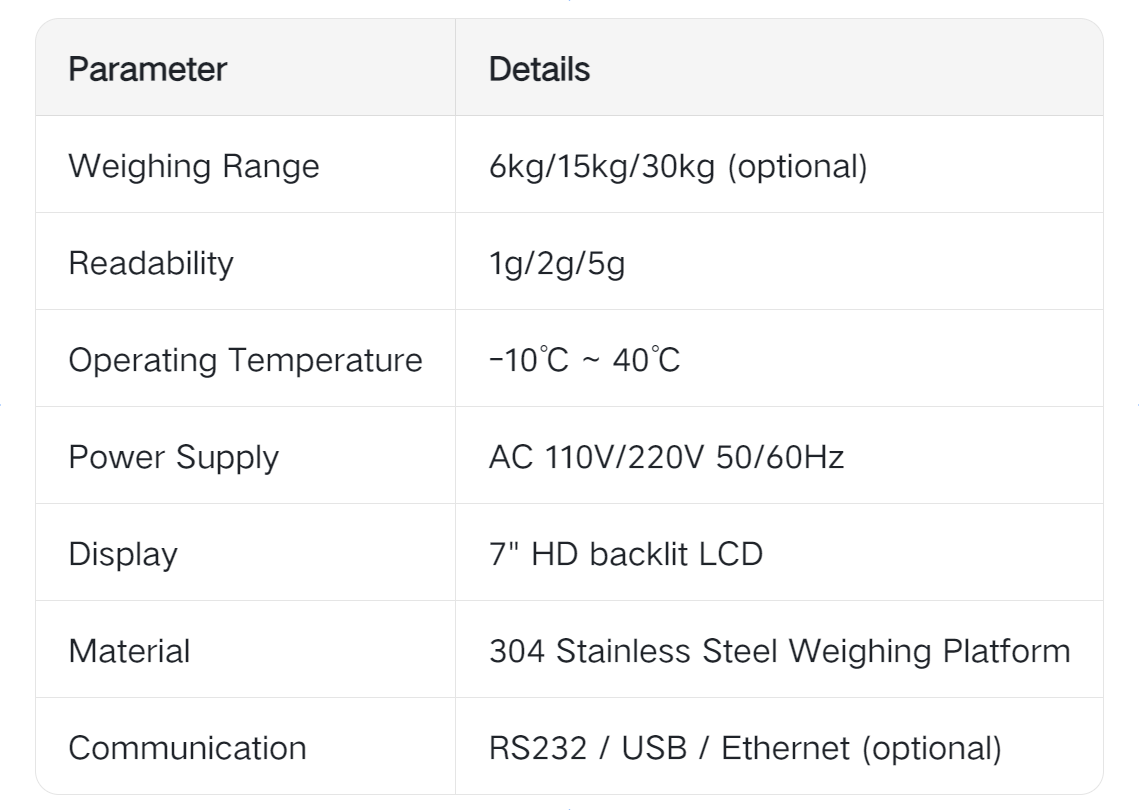The image size is (1139, 810).
Task: Click the Details column header
Action: point(539,70)
